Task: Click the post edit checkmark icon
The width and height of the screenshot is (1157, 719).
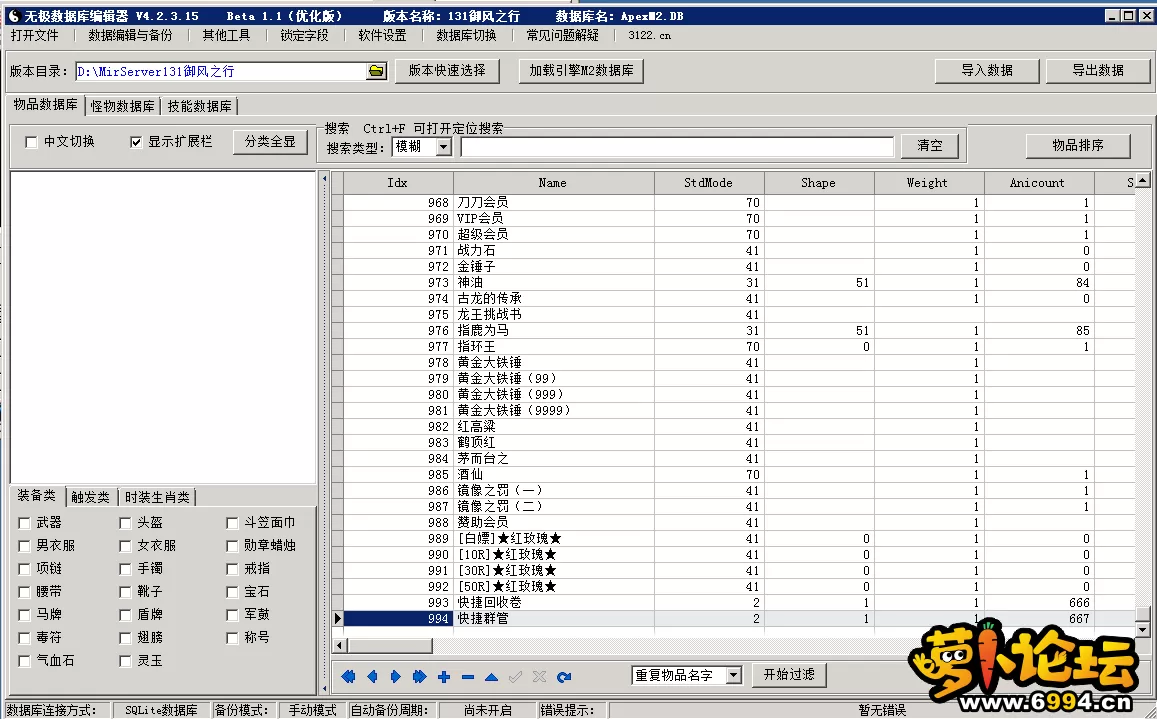Action: point(516,676)
